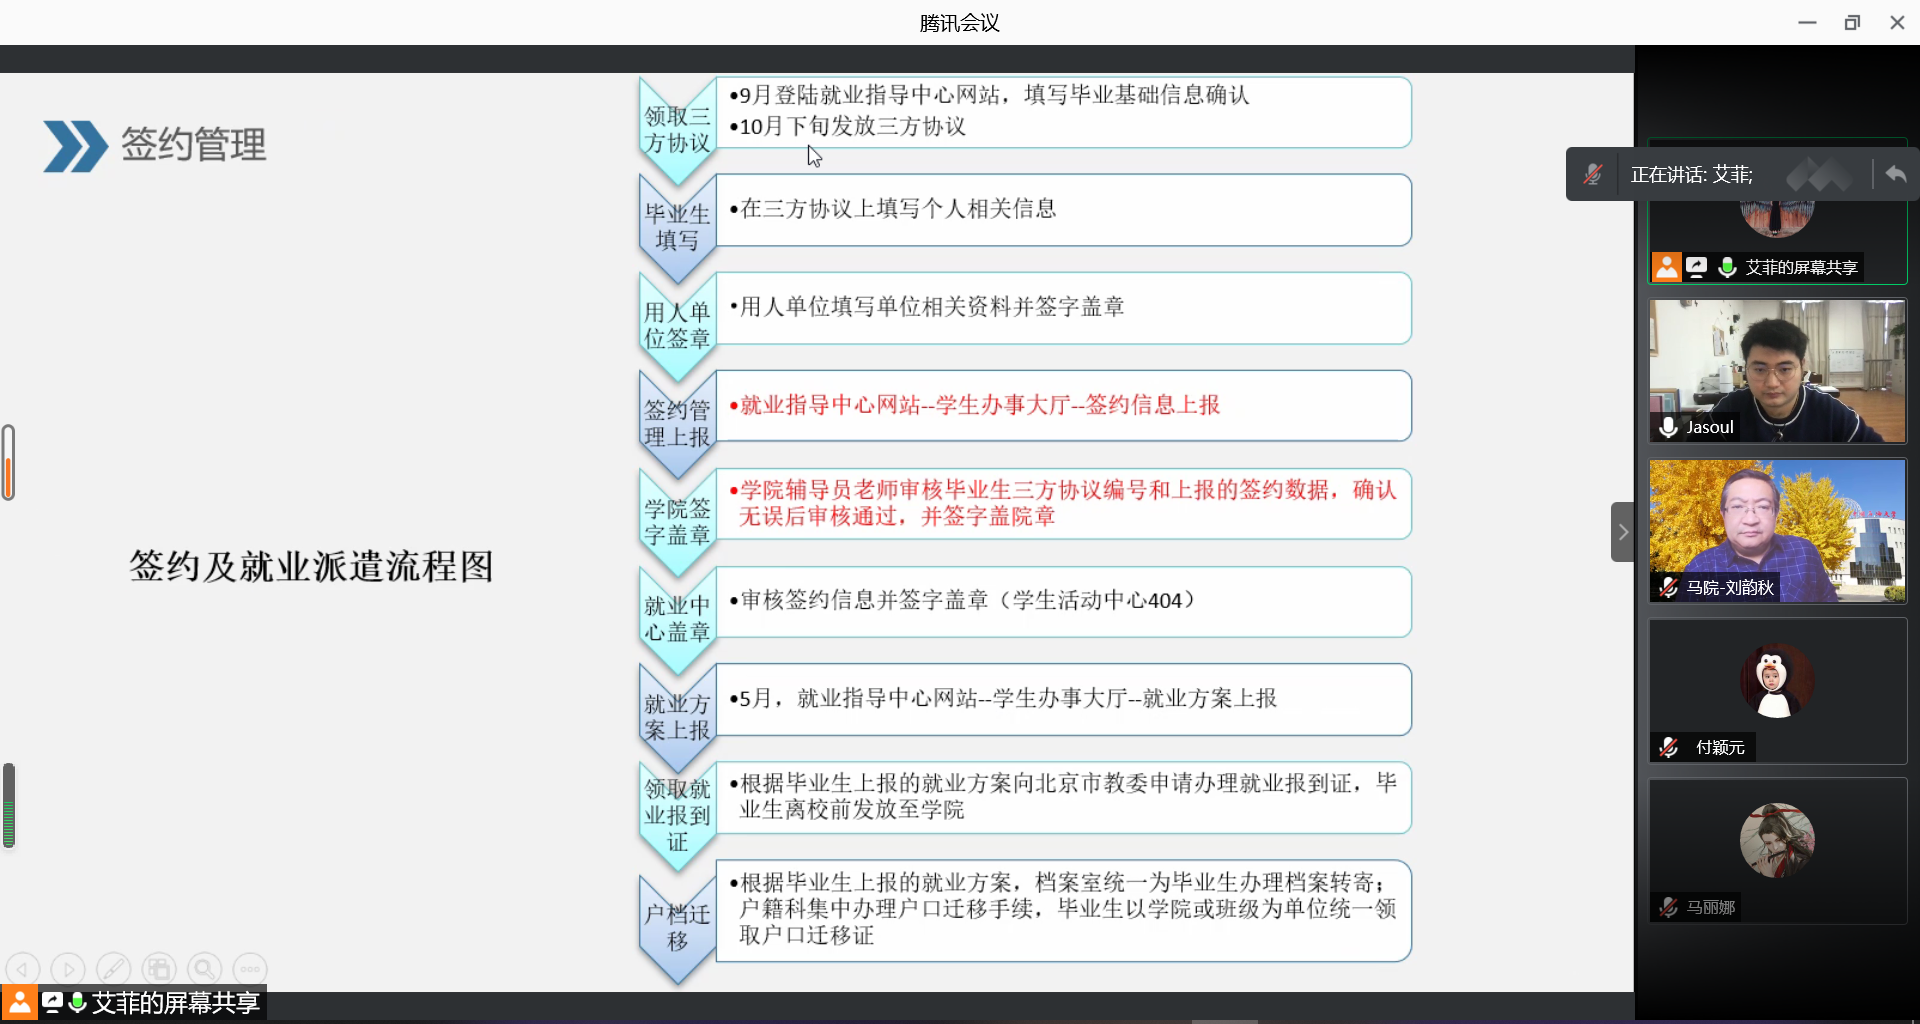The height and width of the screenshot is (1024, 1920).
Task: Open the slide sorter view icon
Action: pyautogui.click(x=159, y=968)
